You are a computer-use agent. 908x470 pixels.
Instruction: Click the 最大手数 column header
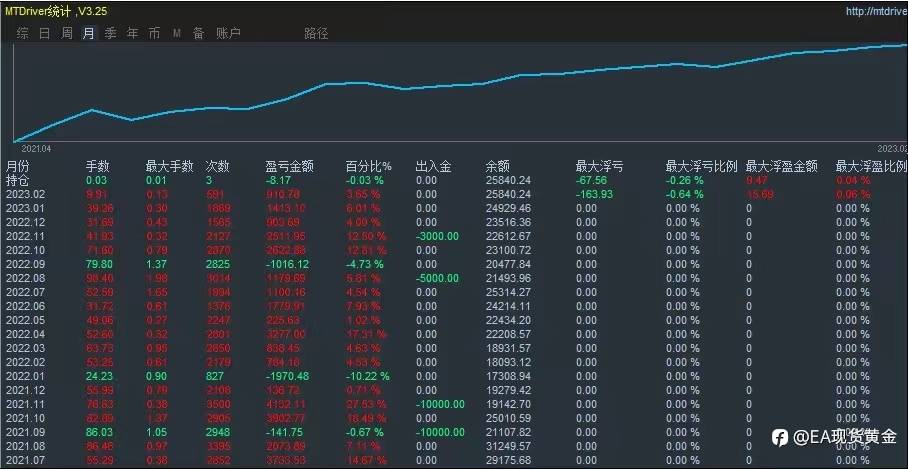pos(169,167)
